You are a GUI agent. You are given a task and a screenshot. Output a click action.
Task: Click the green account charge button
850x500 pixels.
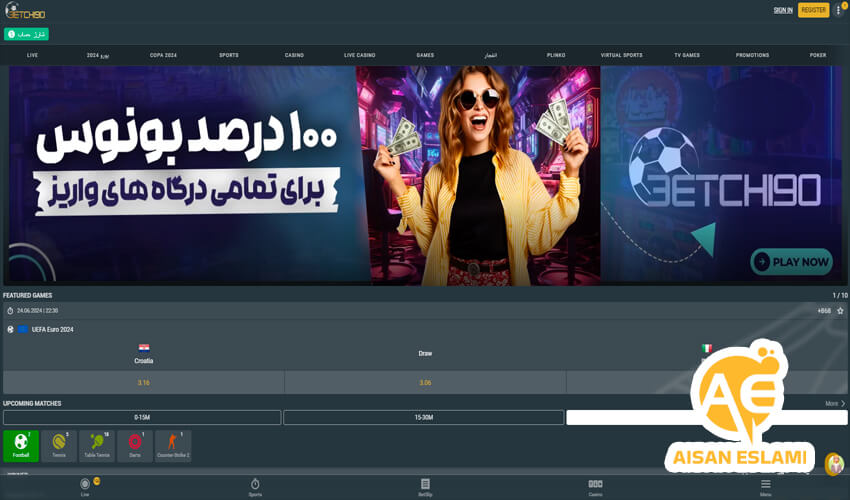pos(26,34)
